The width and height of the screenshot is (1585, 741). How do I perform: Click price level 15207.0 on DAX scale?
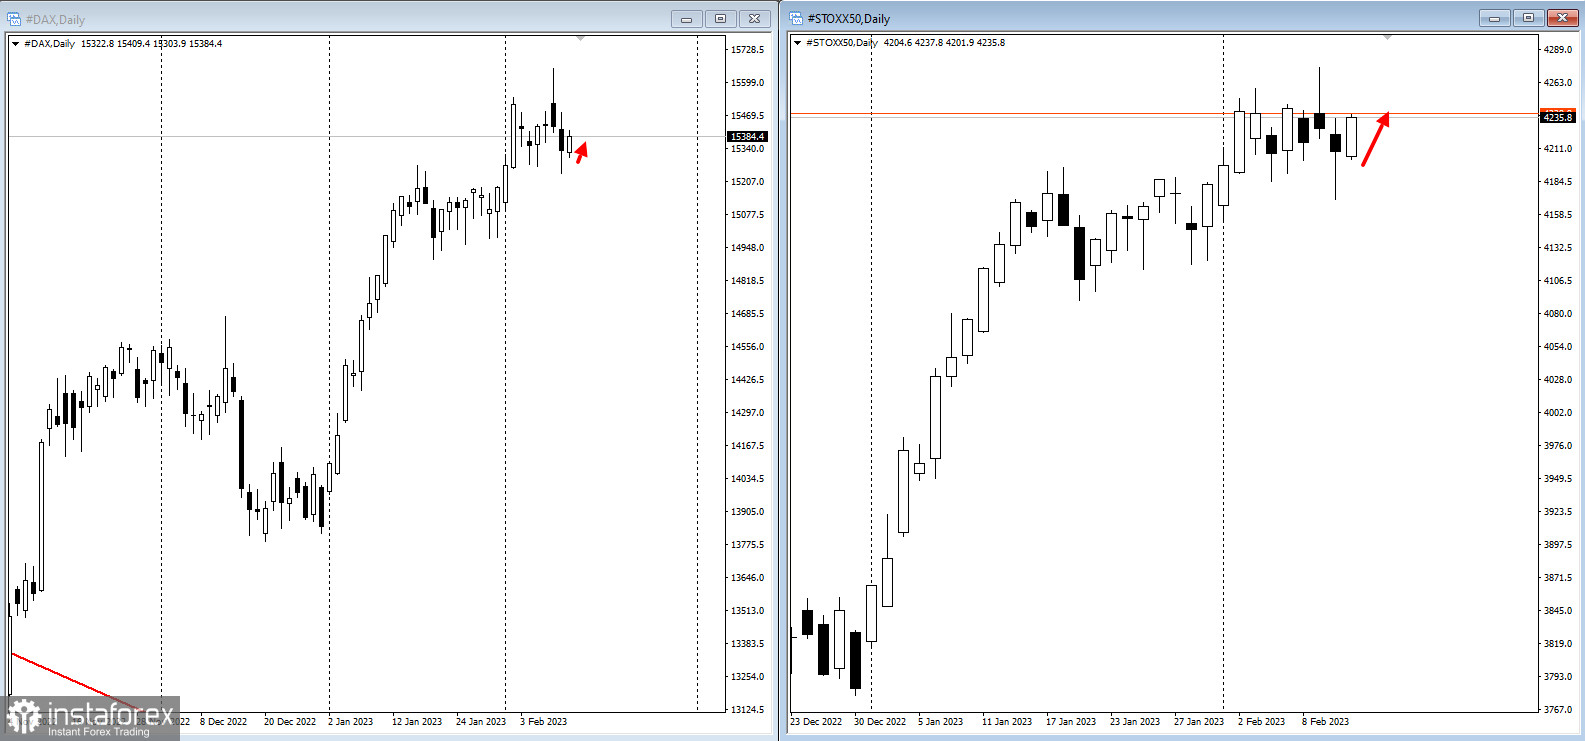click(x=747, y=182)
